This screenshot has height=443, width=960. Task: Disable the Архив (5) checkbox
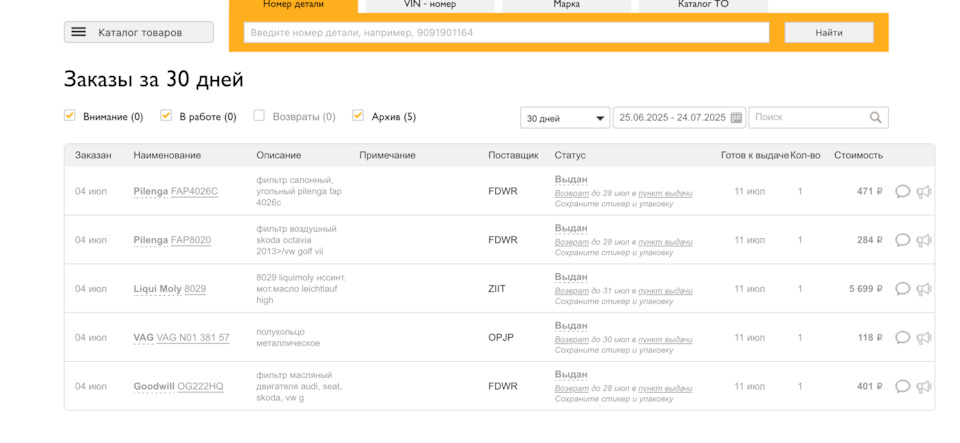pyautogui.click(x=358, y=116)
